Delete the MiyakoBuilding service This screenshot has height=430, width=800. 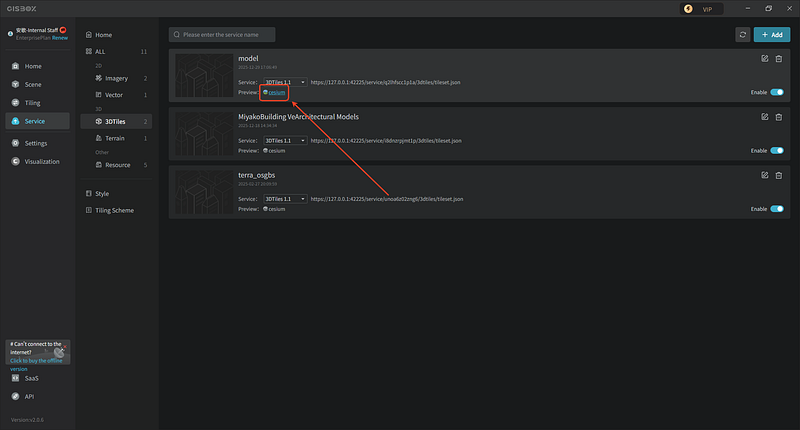click(x=779, y=117)
